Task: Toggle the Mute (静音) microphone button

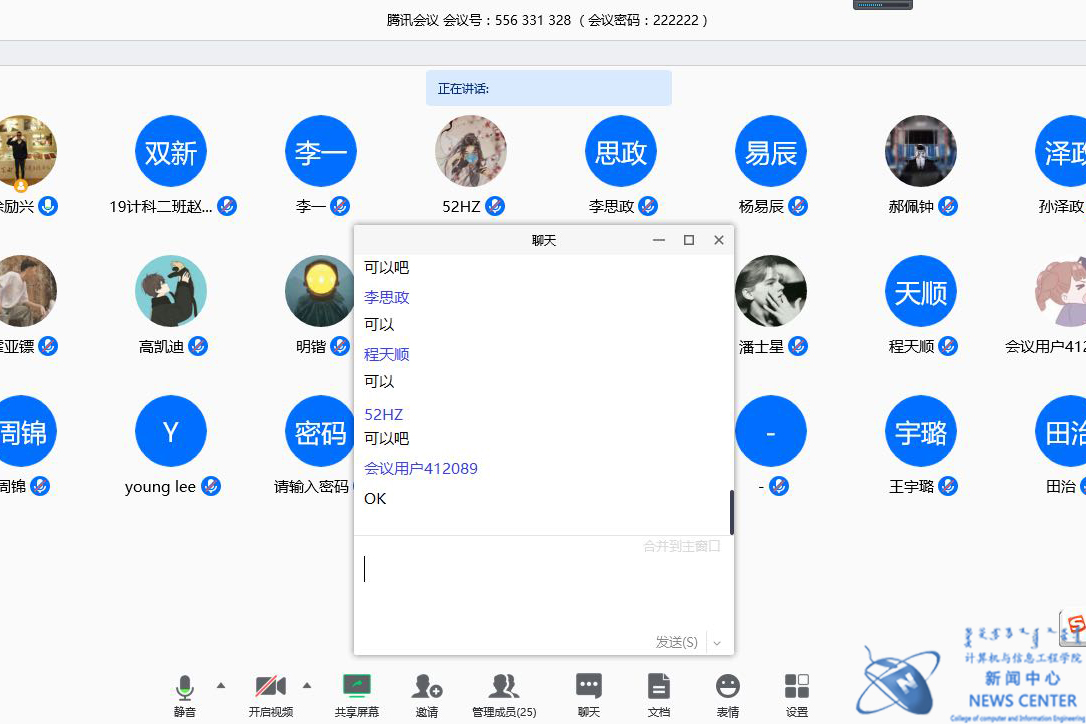Action: click(185, 686)
